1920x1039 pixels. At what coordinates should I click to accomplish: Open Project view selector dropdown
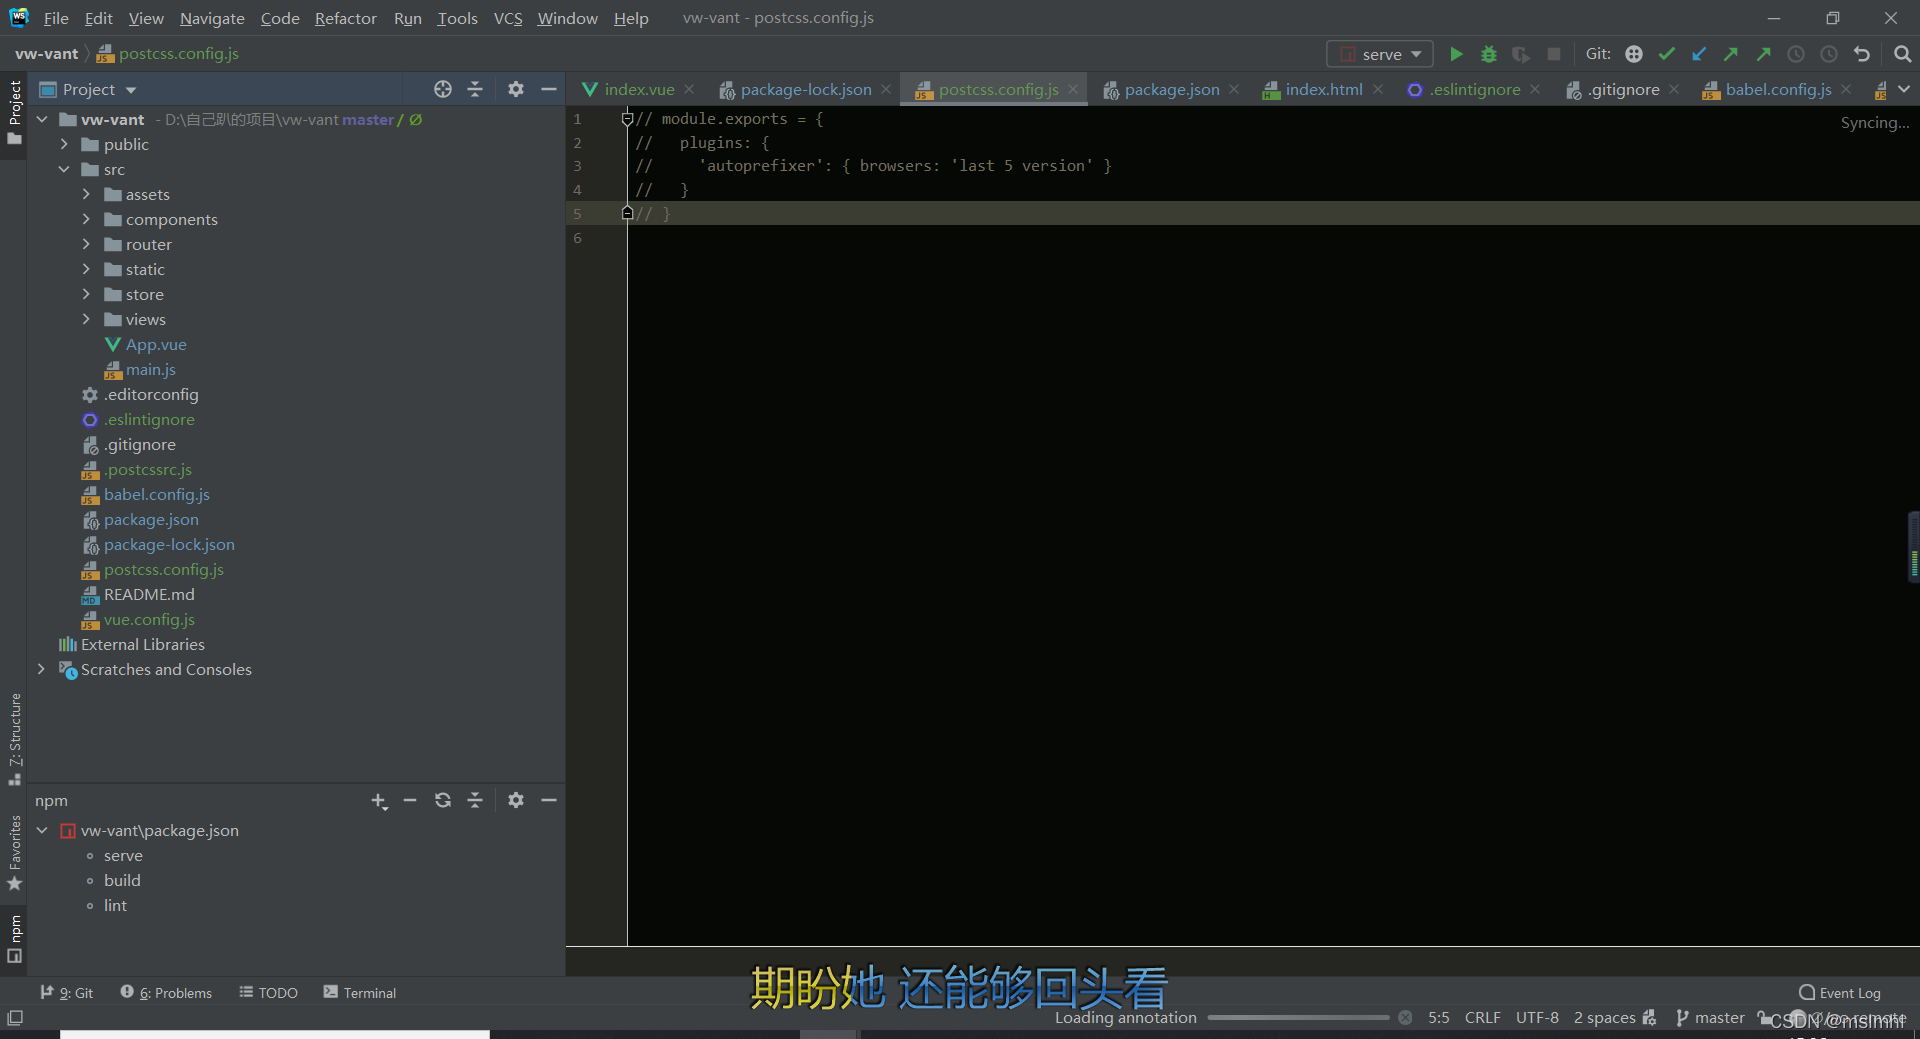88,89
